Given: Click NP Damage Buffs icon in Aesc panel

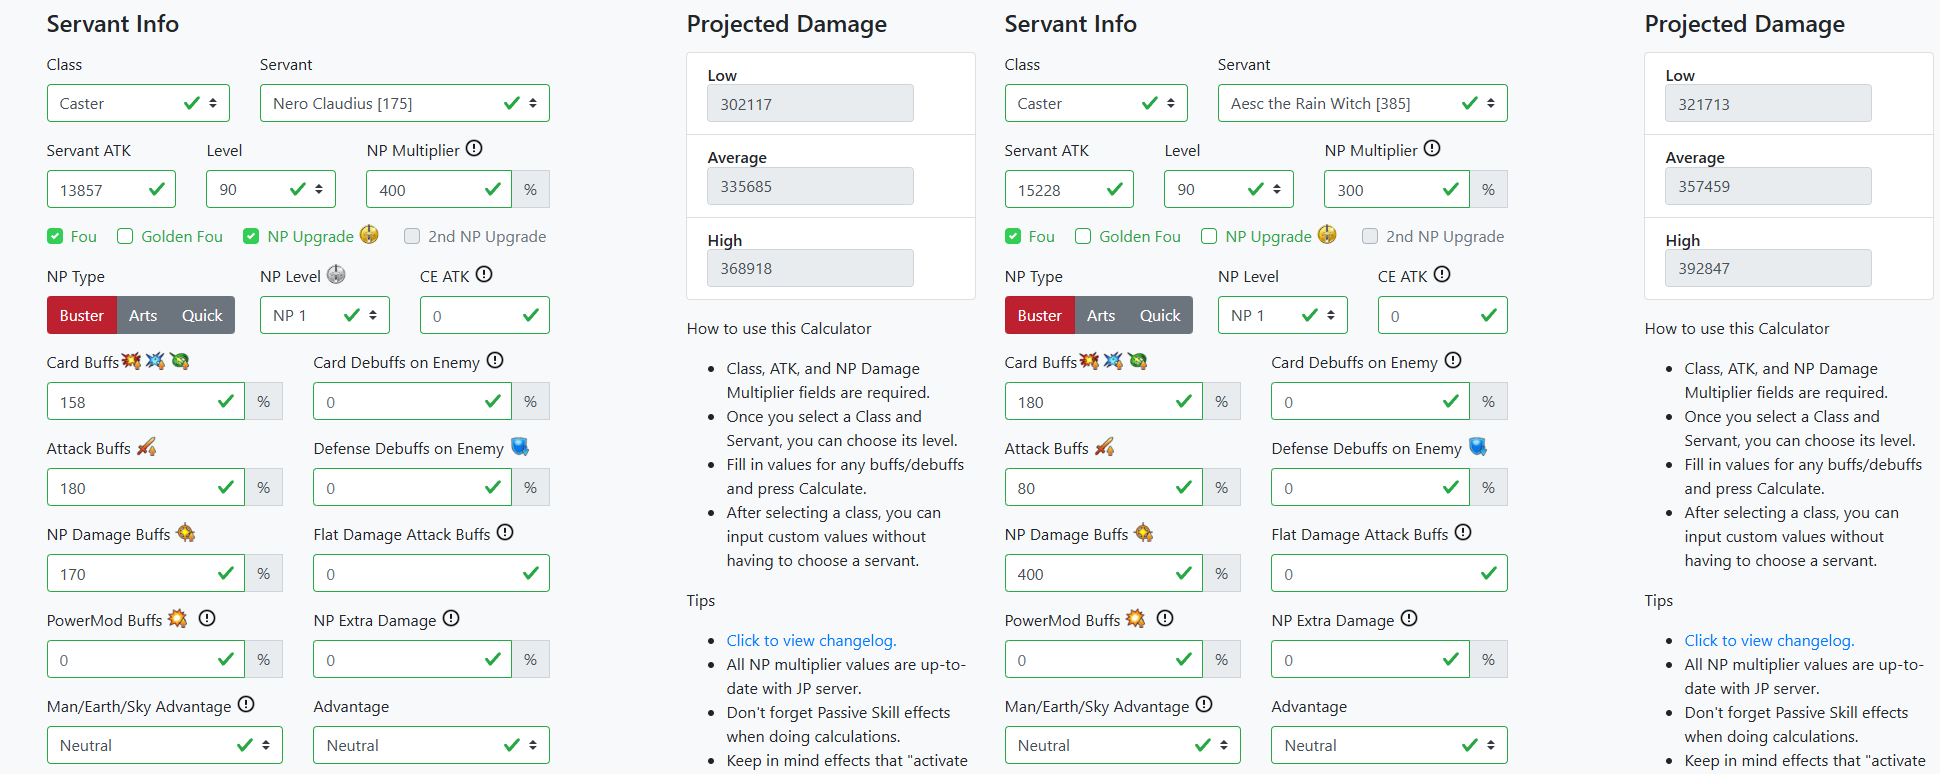Looking at the screenshot, I should click(1144, 533).
